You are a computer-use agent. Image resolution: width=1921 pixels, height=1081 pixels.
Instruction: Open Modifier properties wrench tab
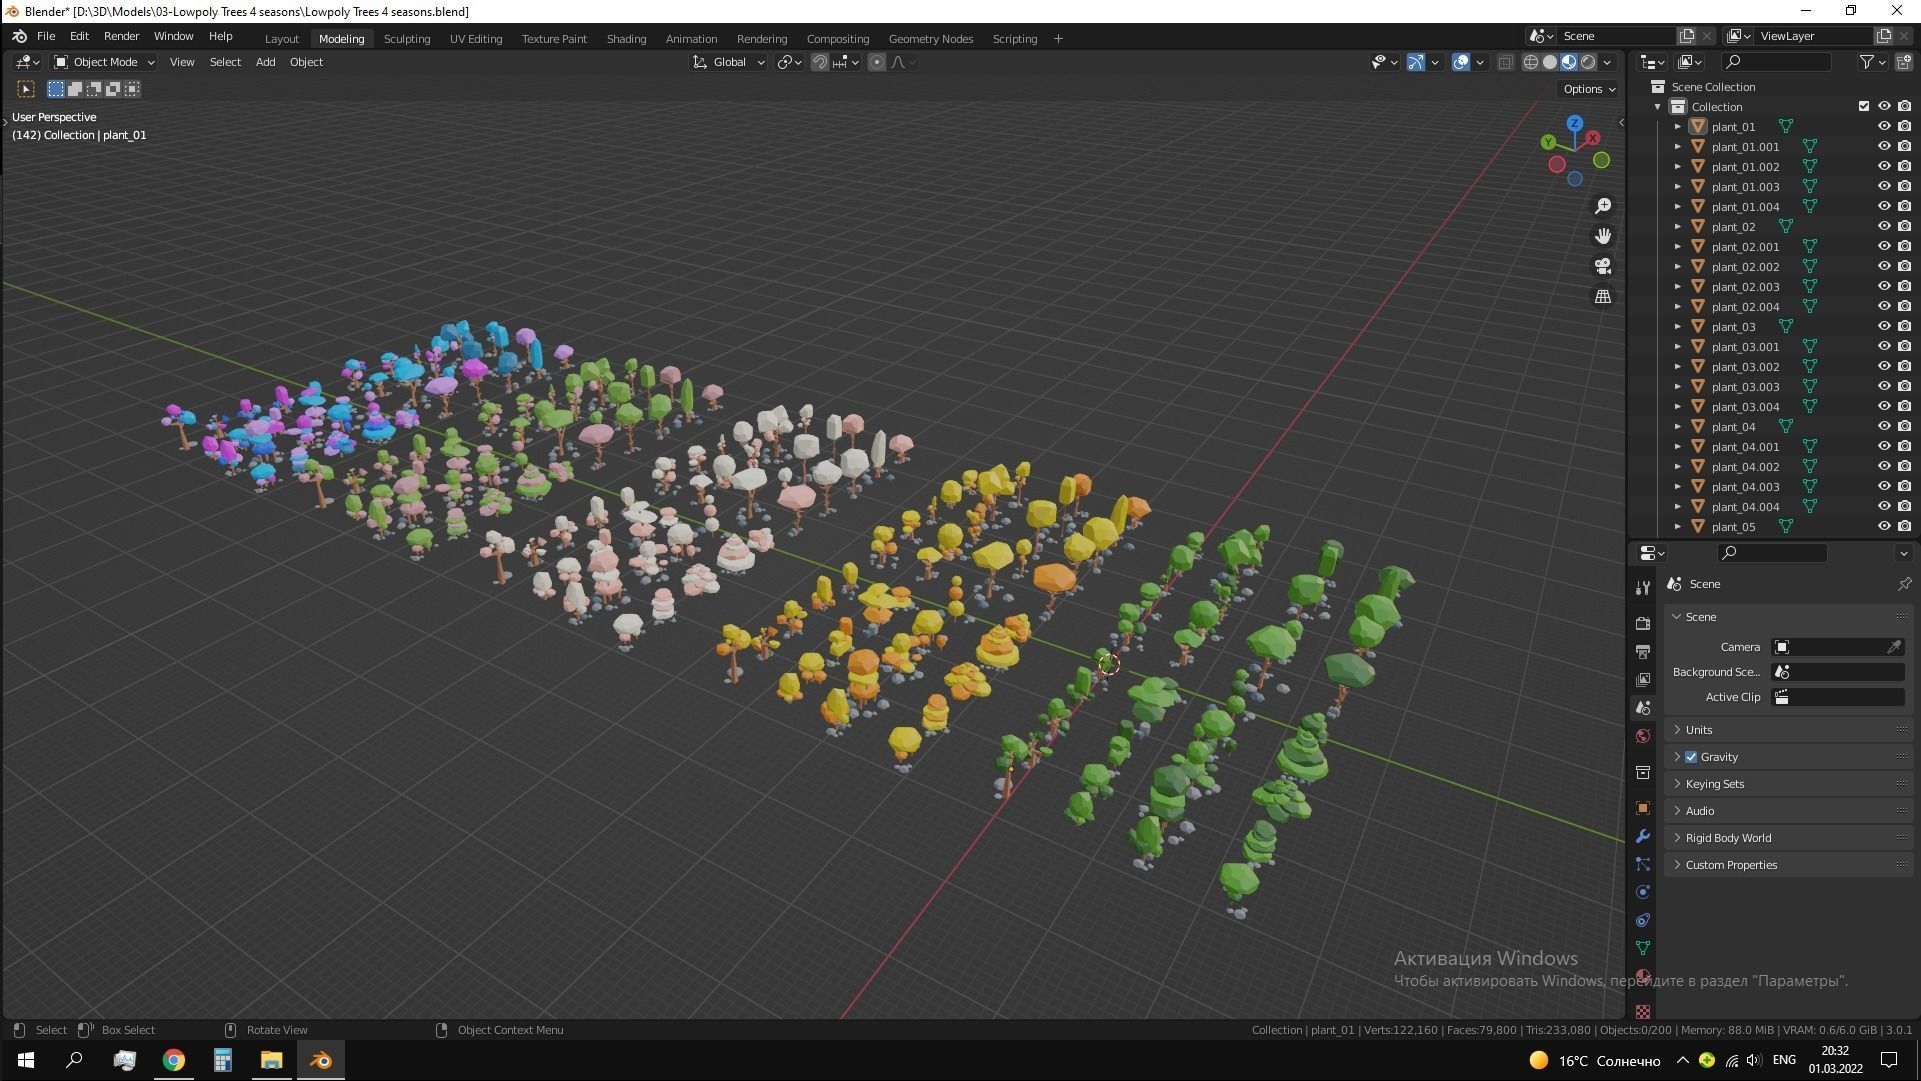1643,836
